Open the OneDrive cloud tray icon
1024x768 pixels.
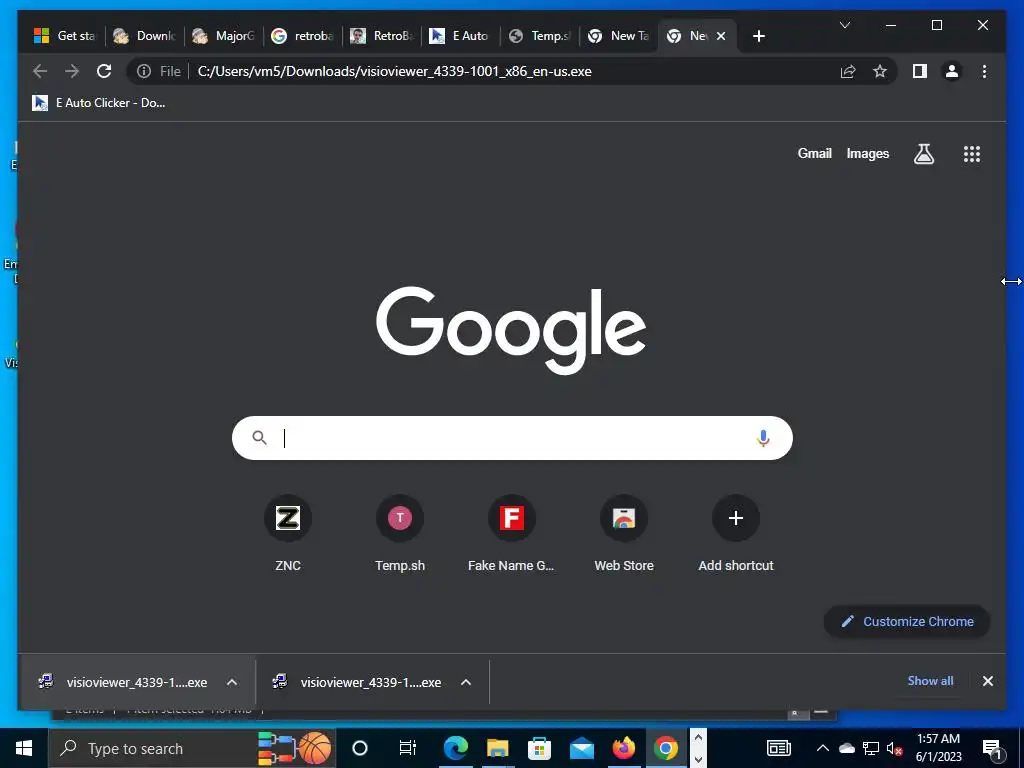pos(846,748)
